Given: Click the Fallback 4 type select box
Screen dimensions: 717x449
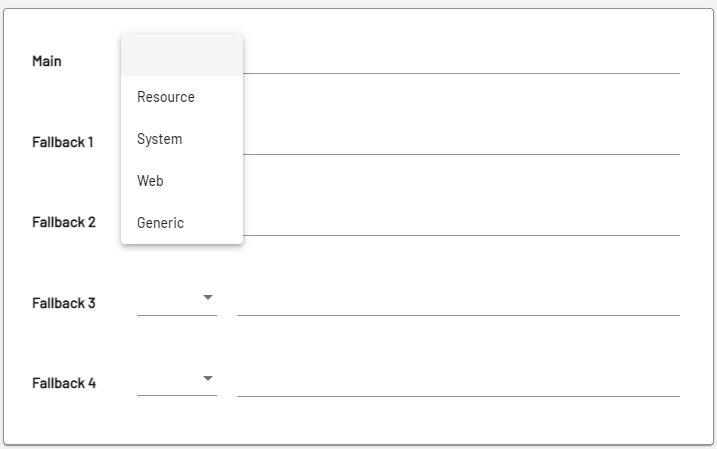Looking at the screenshot, I should pyautogui.click(x=170, y=381).
